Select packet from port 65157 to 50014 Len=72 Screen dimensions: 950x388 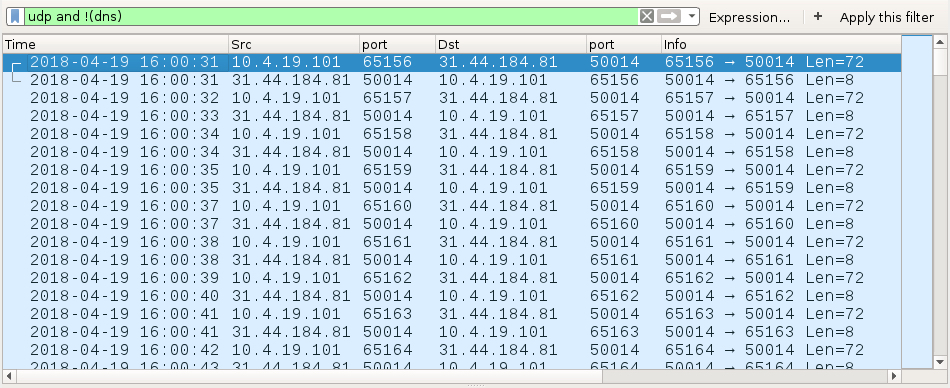(x=451, y=98)
